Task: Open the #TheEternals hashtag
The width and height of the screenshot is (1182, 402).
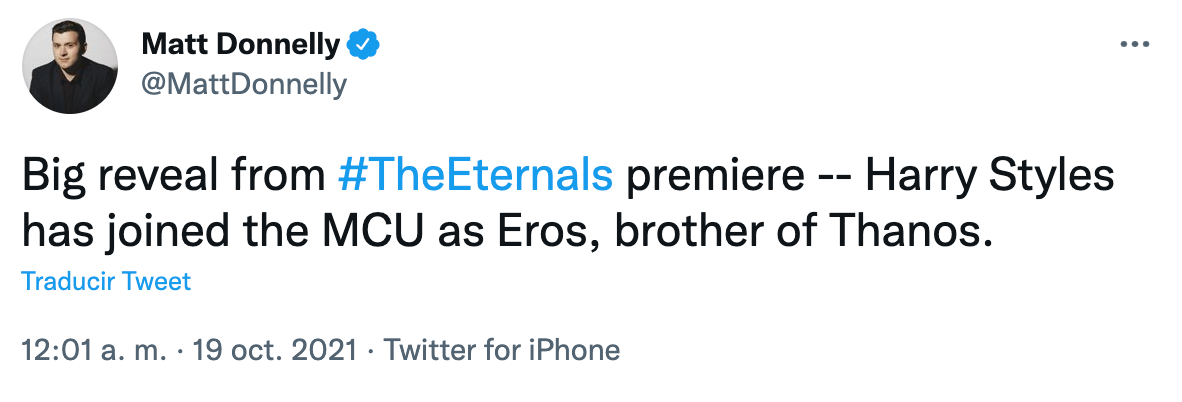Action: [x=475, y=175]
